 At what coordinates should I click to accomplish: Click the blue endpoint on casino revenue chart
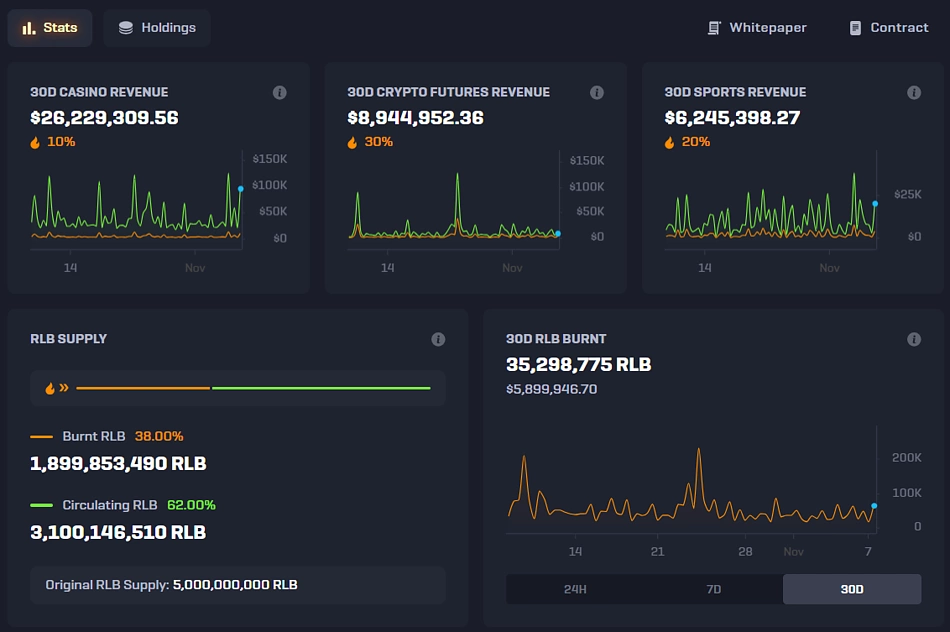[x=240, y=188]
